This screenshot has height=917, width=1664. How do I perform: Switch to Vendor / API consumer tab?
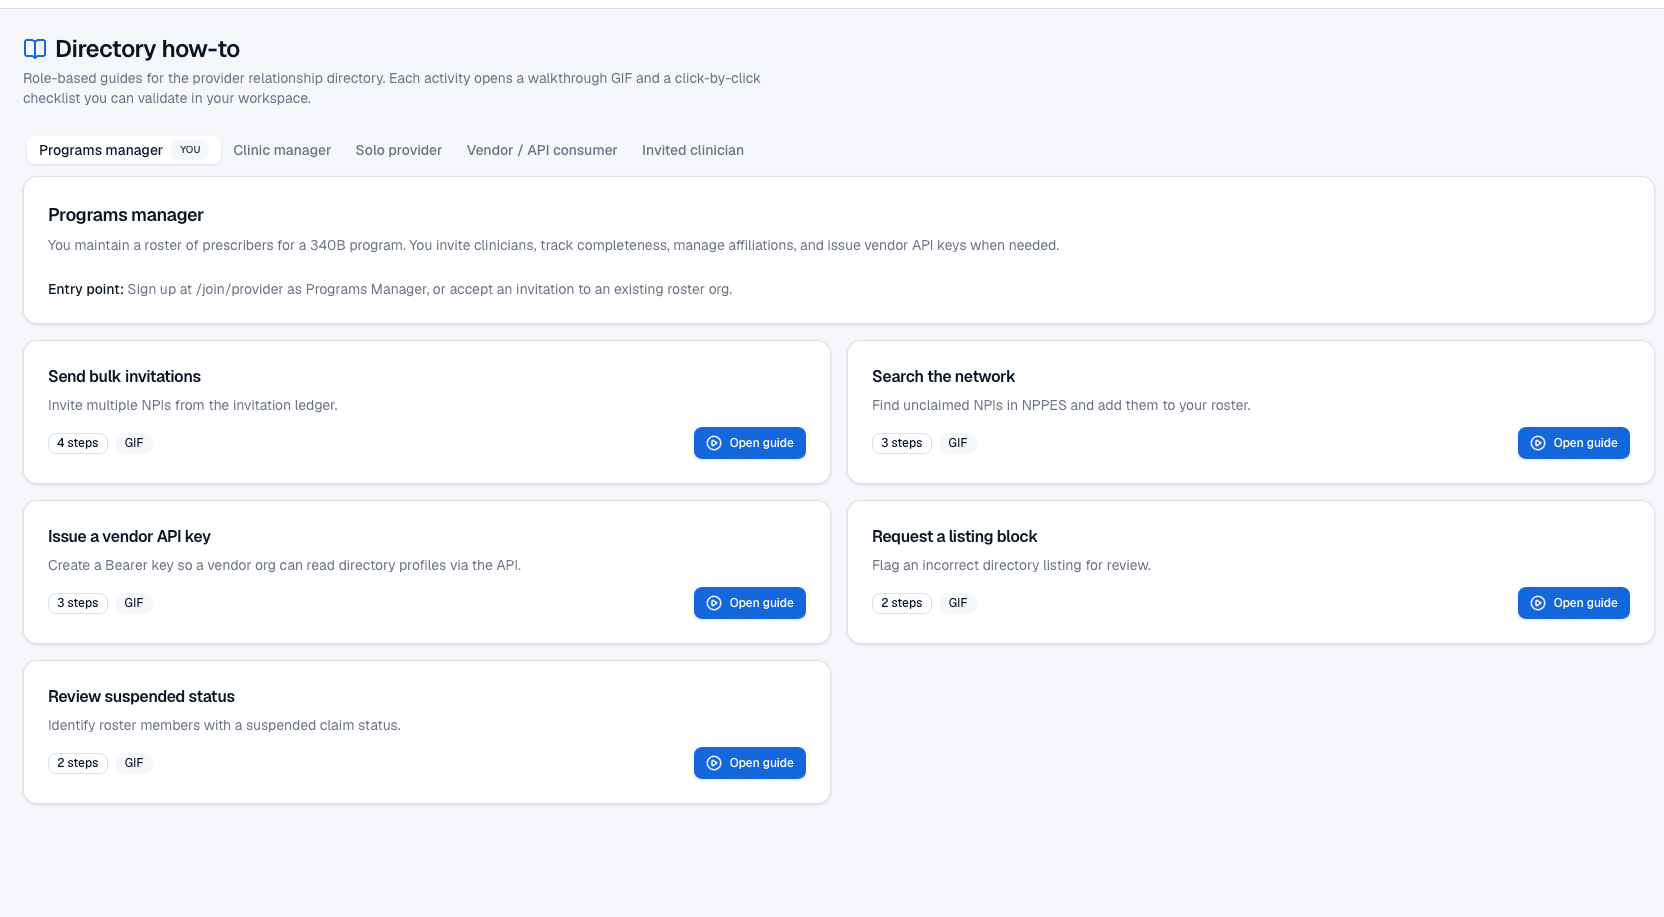click(542, 150)
